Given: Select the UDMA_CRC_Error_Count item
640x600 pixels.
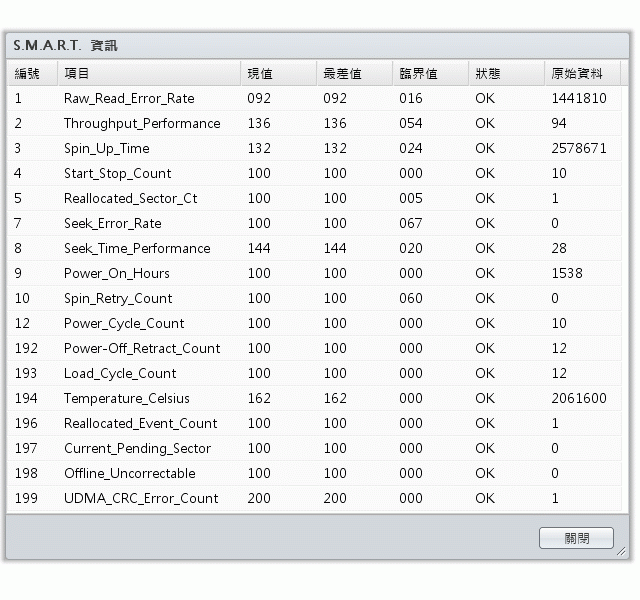Looking at the screenshot, I should tap(141, 498).
